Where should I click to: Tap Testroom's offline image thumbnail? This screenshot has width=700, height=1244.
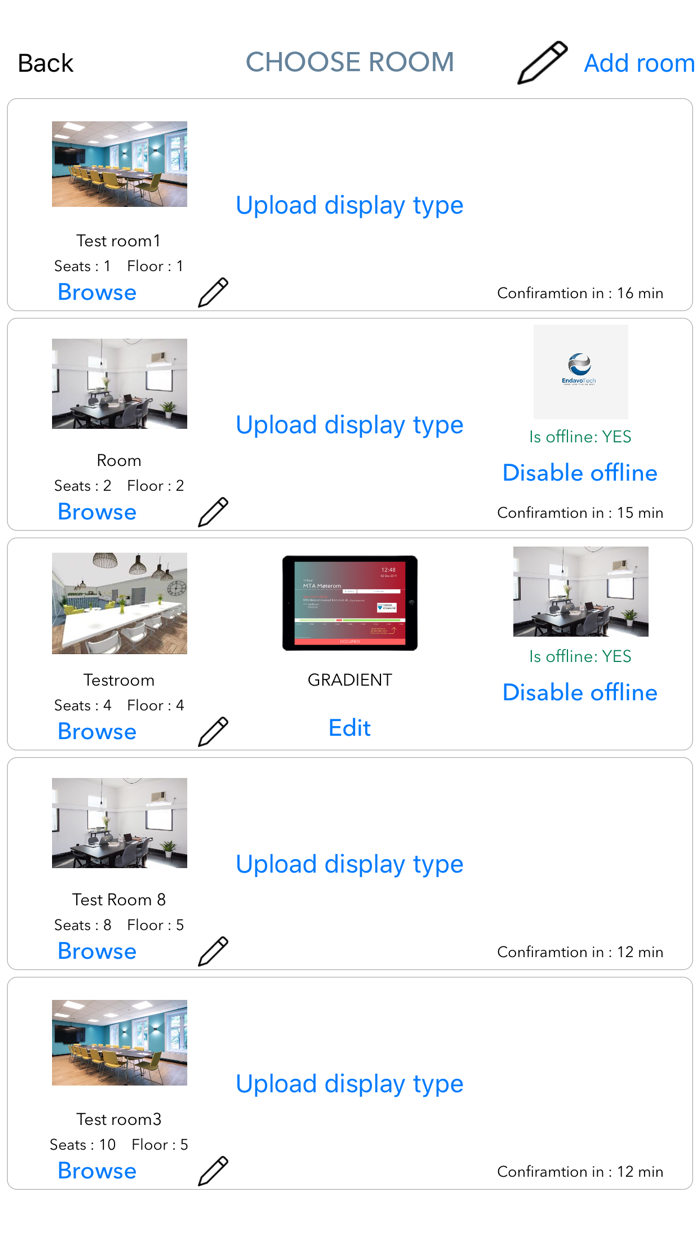(581, 591)
